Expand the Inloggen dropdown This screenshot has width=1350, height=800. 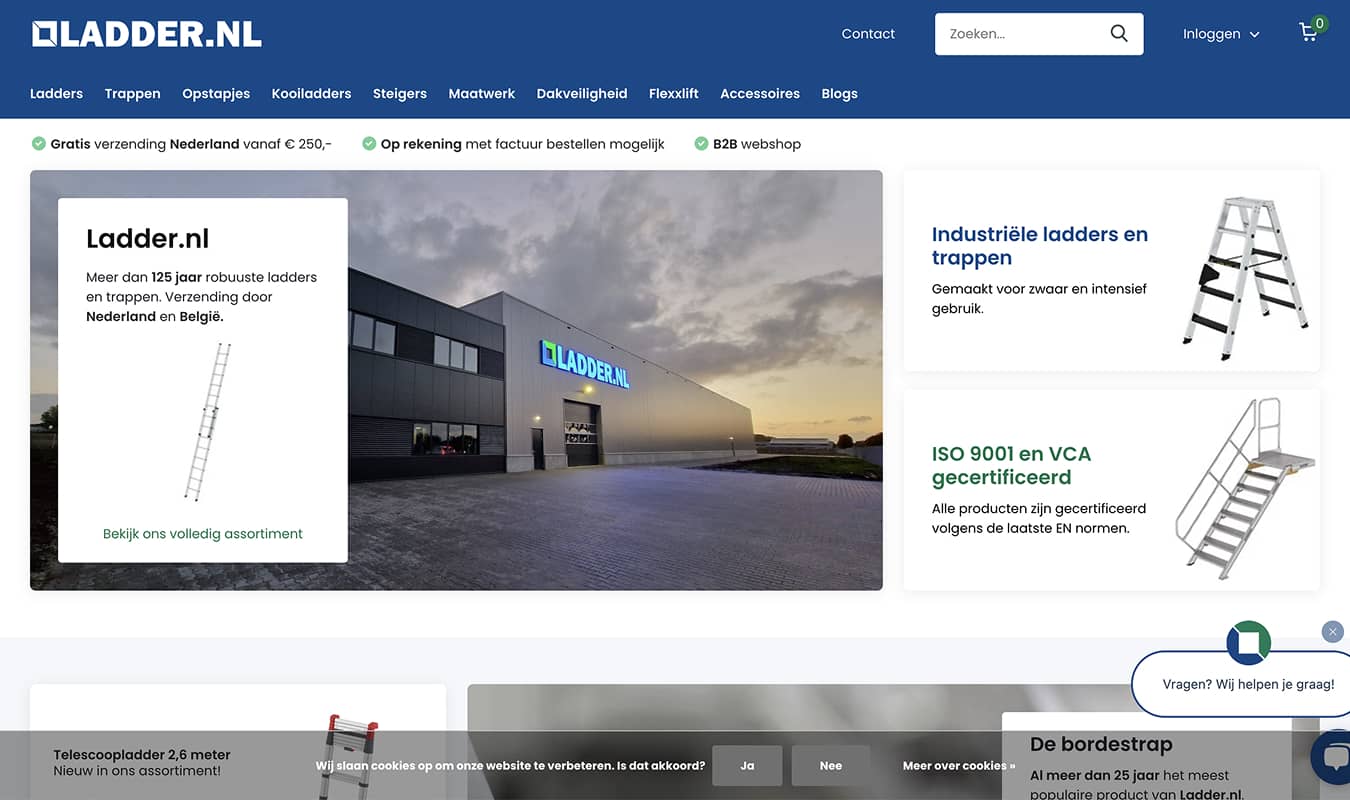[x=1221, y=34]
